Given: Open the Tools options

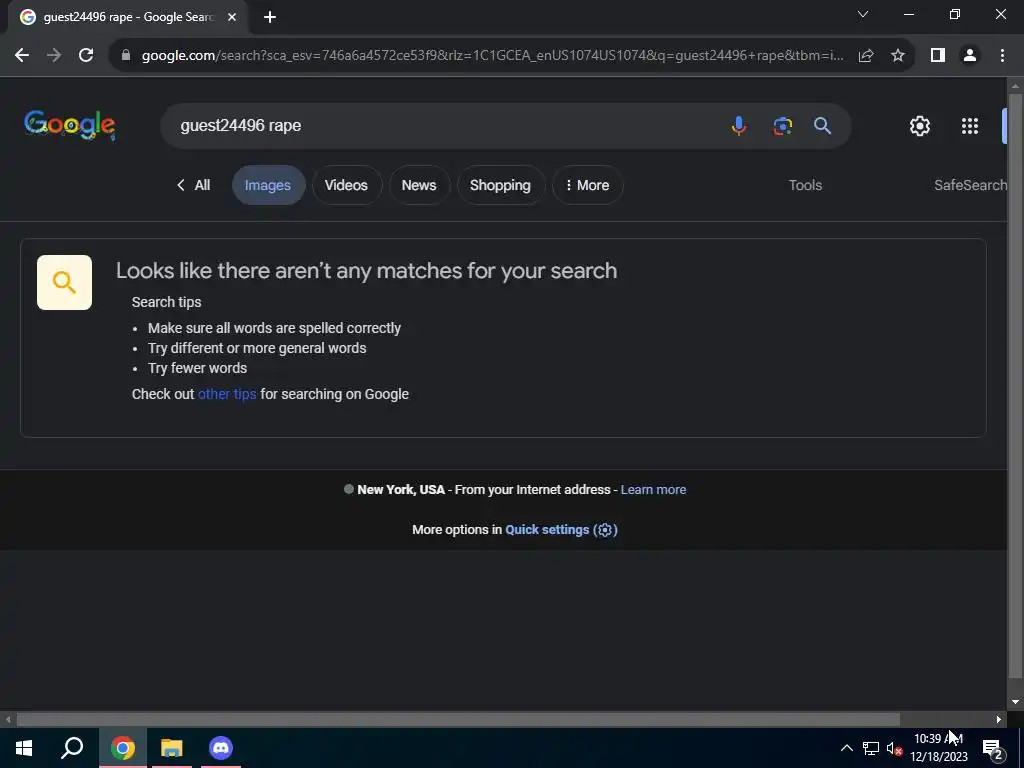Looking at the screenshot, I should (805, 185).
